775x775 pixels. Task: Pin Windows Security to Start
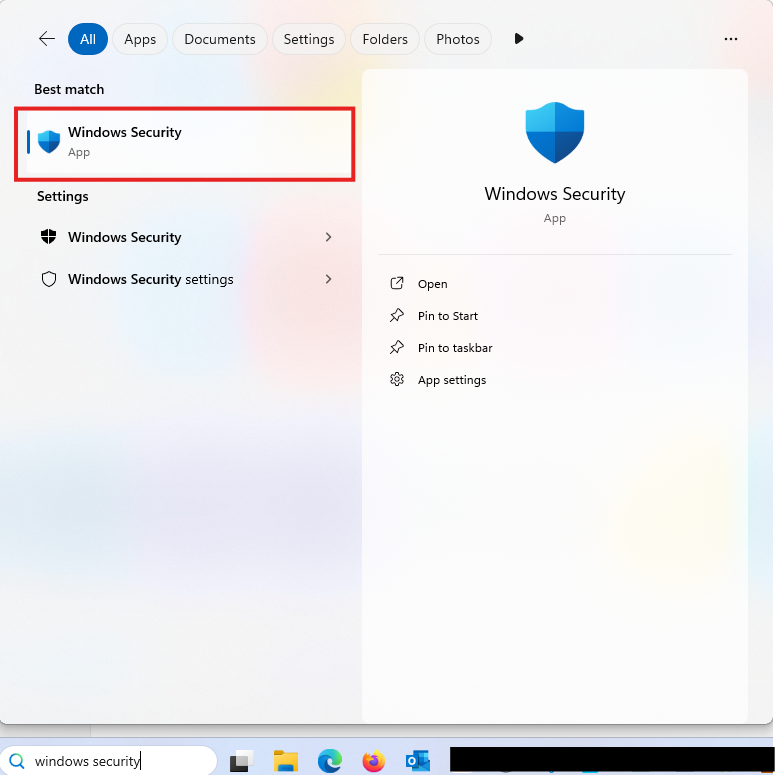[x=447, y=316]
